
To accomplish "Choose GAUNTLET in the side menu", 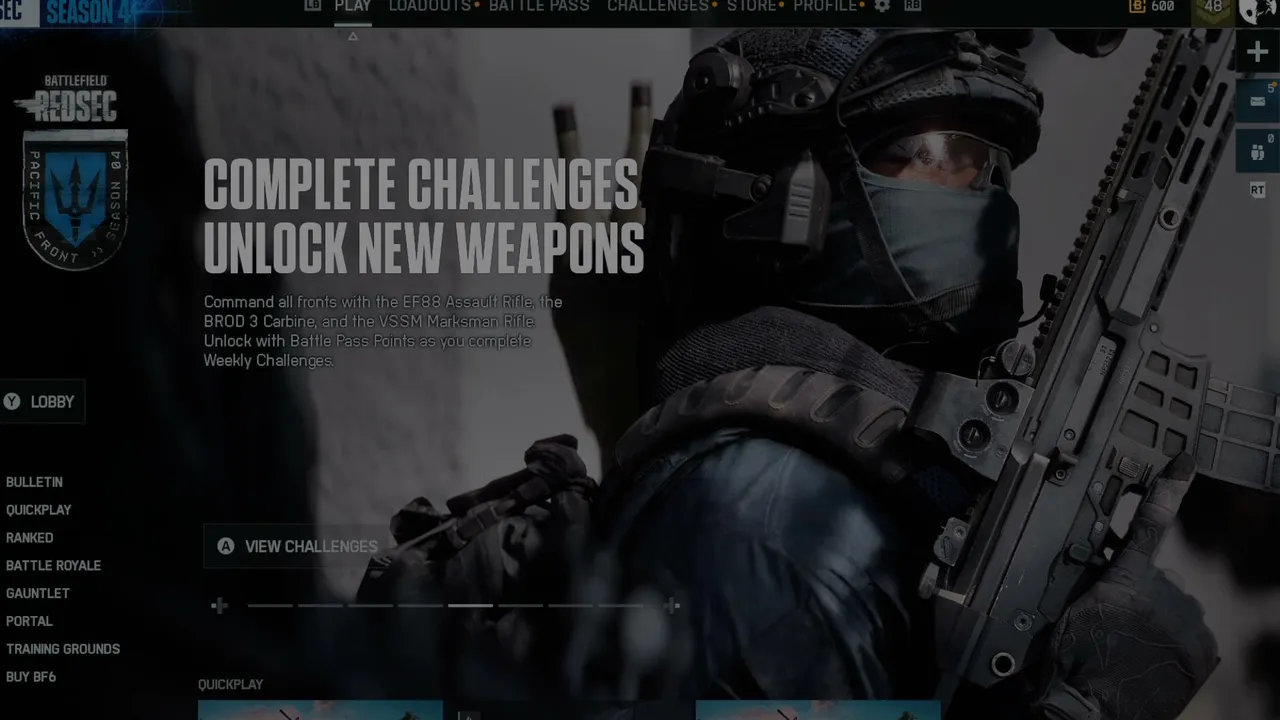I will [38, 593].
